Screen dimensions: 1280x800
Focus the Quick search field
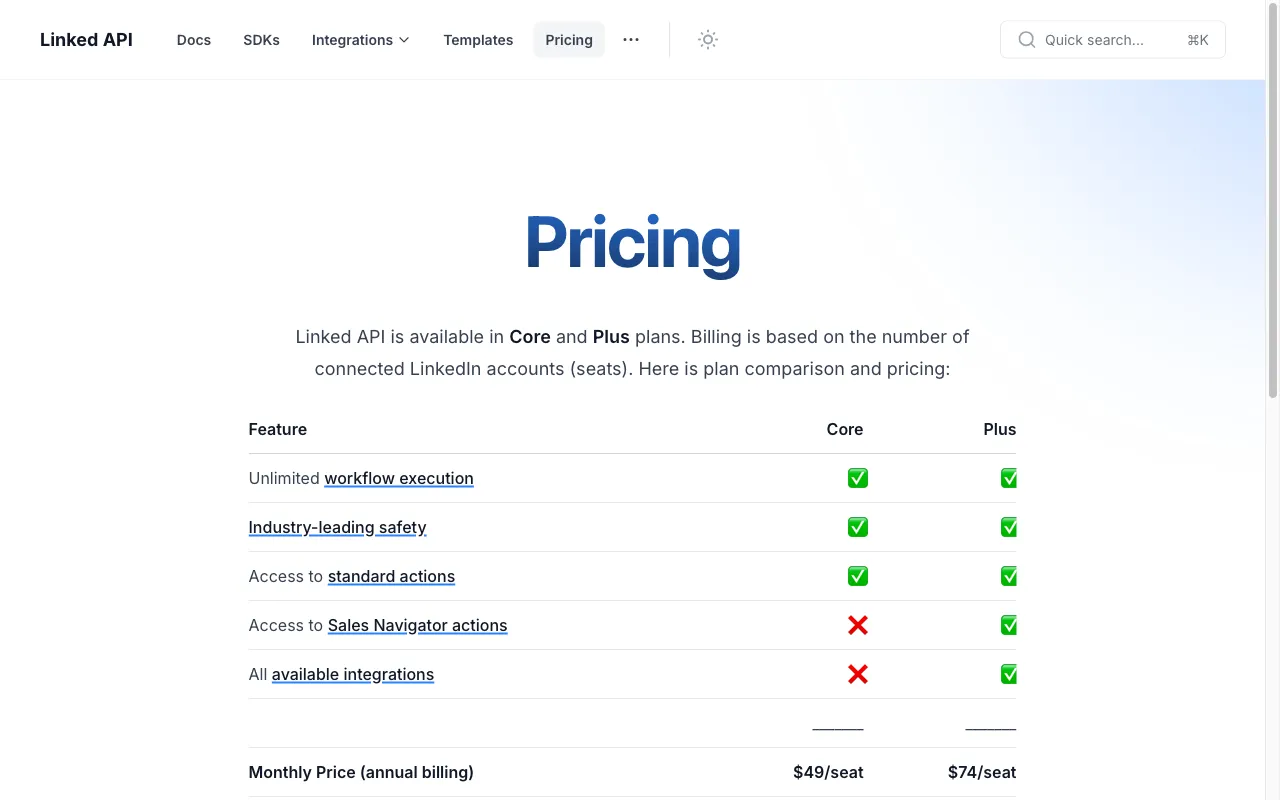point(1112,40)
